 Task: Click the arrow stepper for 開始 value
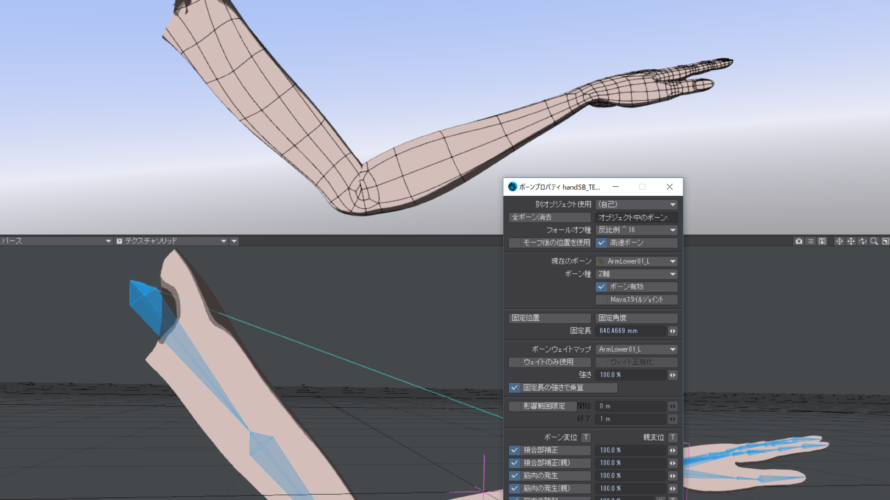(x=673, y=406)
